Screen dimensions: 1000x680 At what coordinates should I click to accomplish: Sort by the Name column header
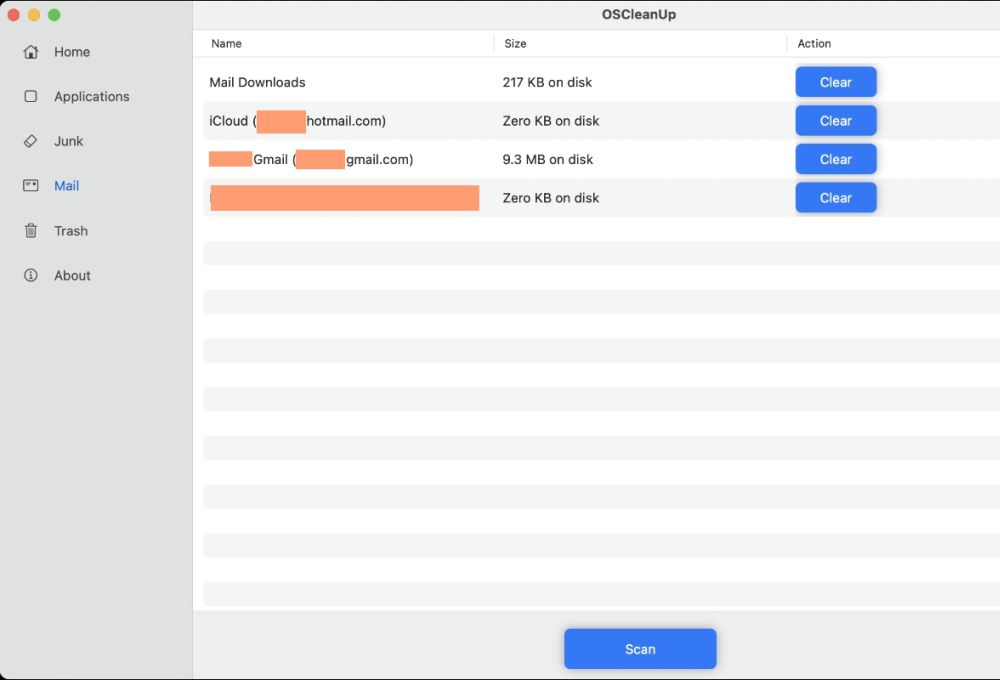[227, 44]
